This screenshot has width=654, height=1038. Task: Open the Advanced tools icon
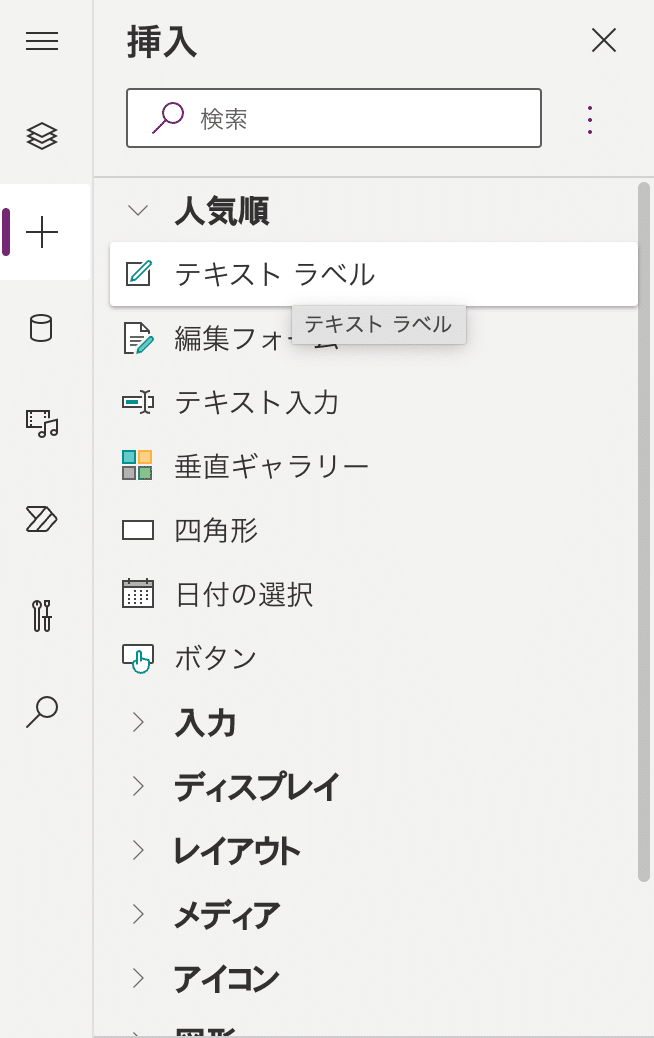click(x=42, y=615)
